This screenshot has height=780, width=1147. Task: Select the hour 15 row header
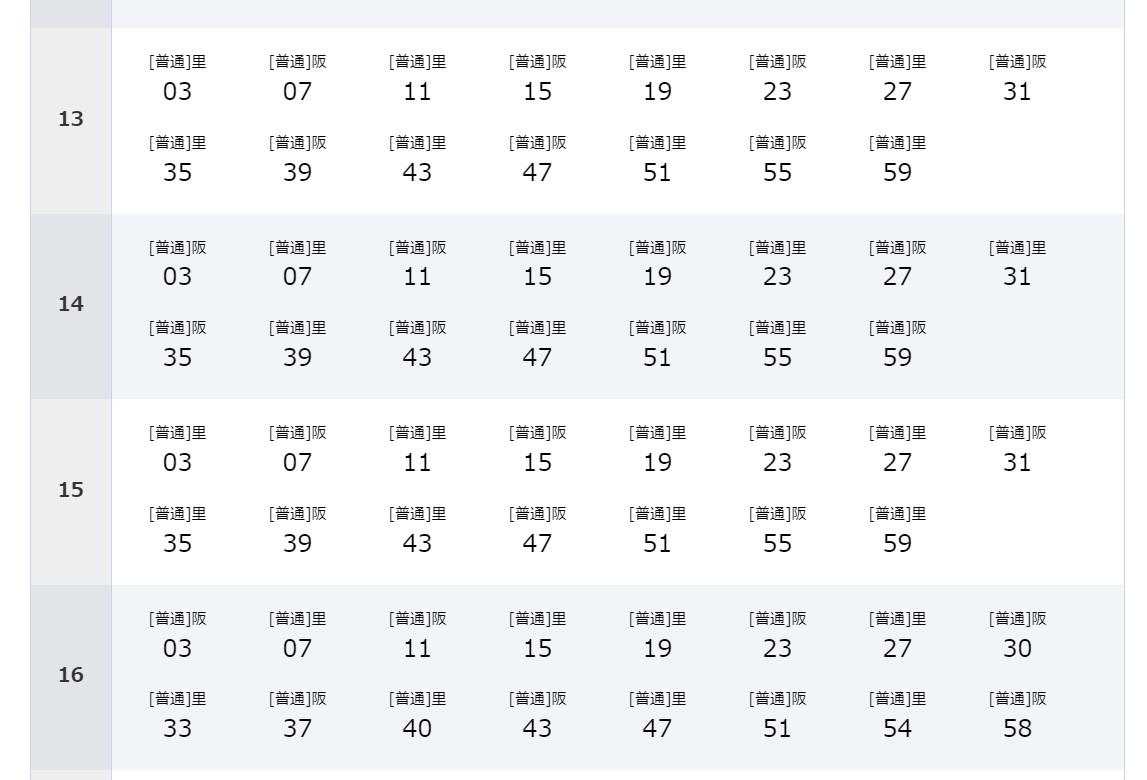71,490
